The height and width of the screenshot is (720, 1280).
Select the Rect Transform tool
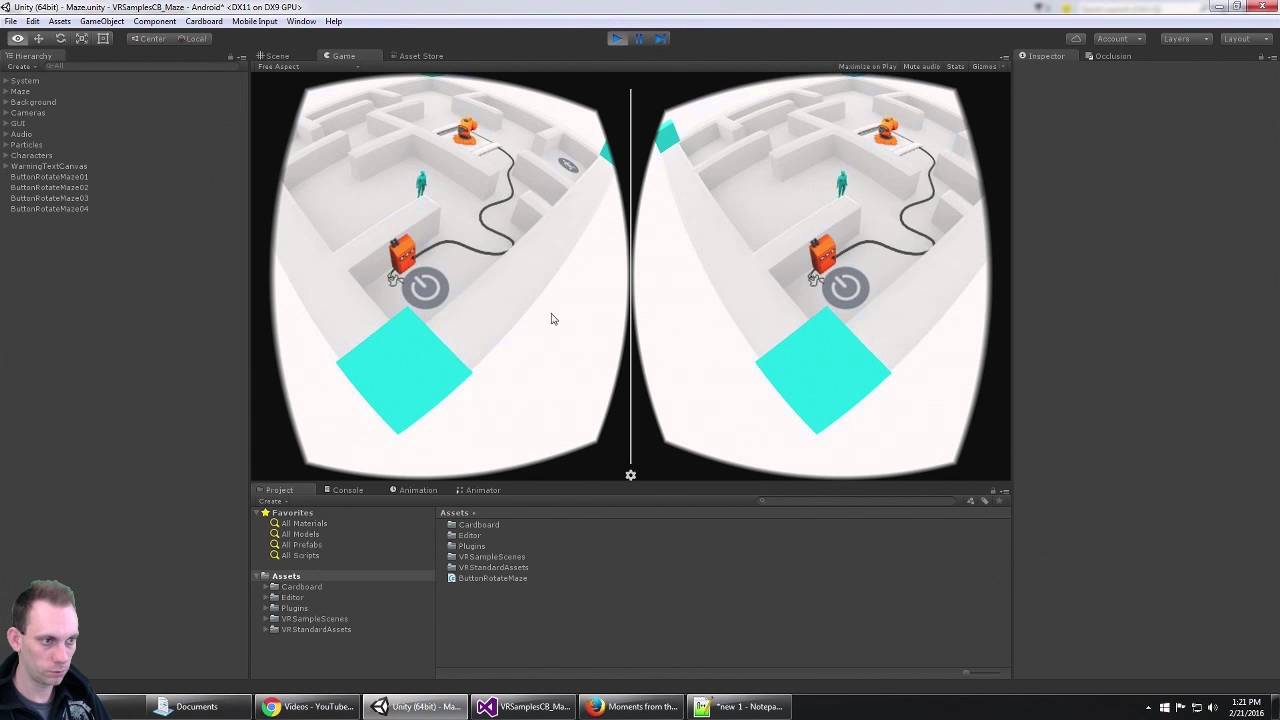(x=104, y=38)
